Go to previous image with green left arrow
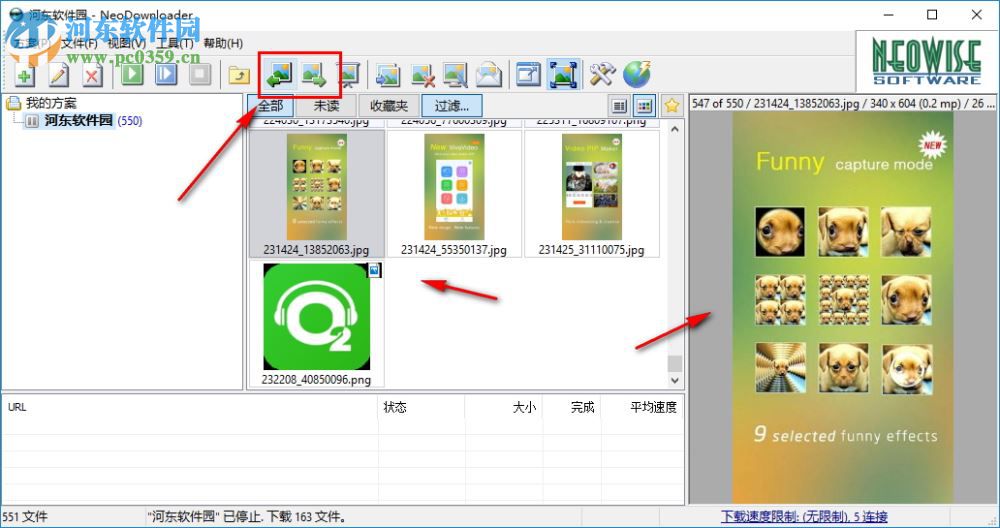 [x=280, y=74]
